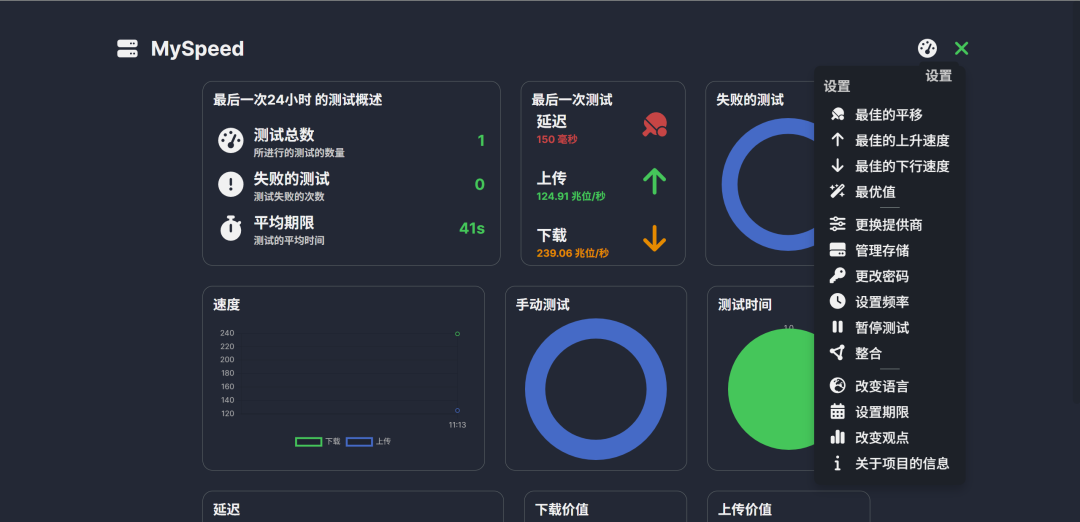The image size is (1080, 522).
Task: Open 更换提供商 option
Action: pyautogui.click(x=889, y=225)
